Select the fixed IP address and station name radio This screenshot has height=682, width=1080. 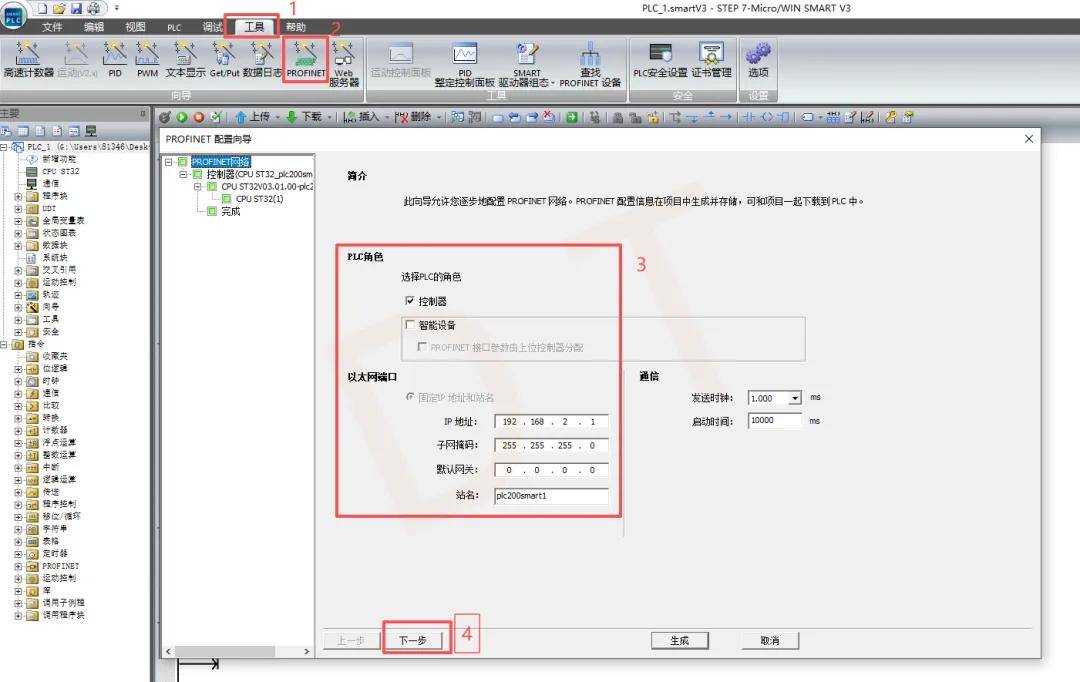tap(410, 397)
